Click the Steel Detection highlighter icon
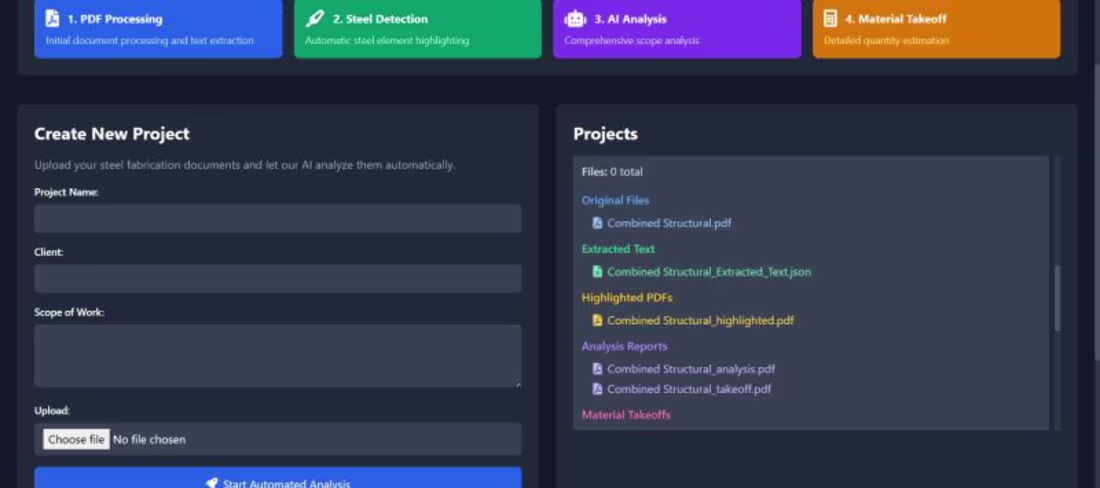This screenshot has height=488, width=1100. pyautogui.click(x=315, y=19)
